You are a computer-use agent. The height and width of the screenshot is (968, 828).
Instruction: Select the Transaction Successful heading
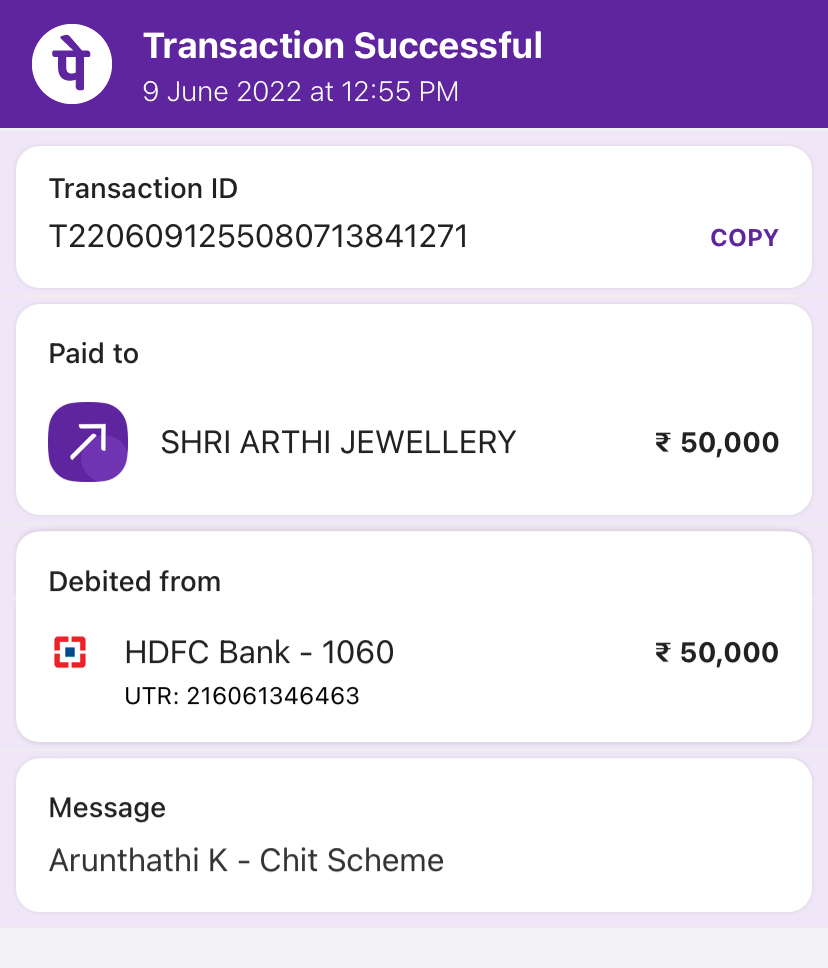pyautogui.click(x=342, y=45)
